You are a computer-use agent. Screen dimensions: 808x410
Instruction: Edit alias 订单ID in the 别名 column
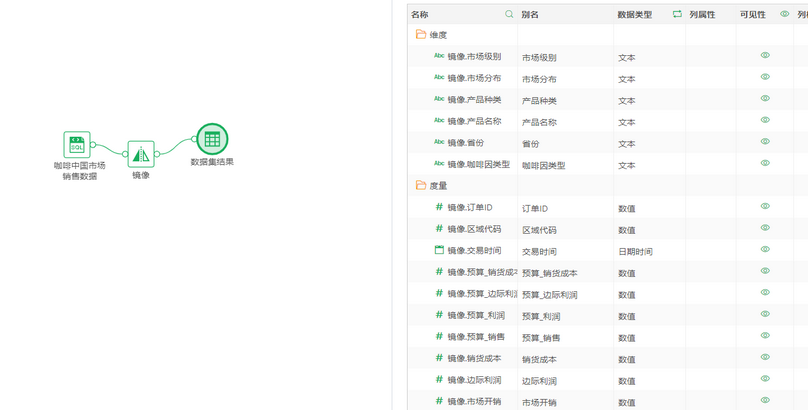click(x=535, y=209)
